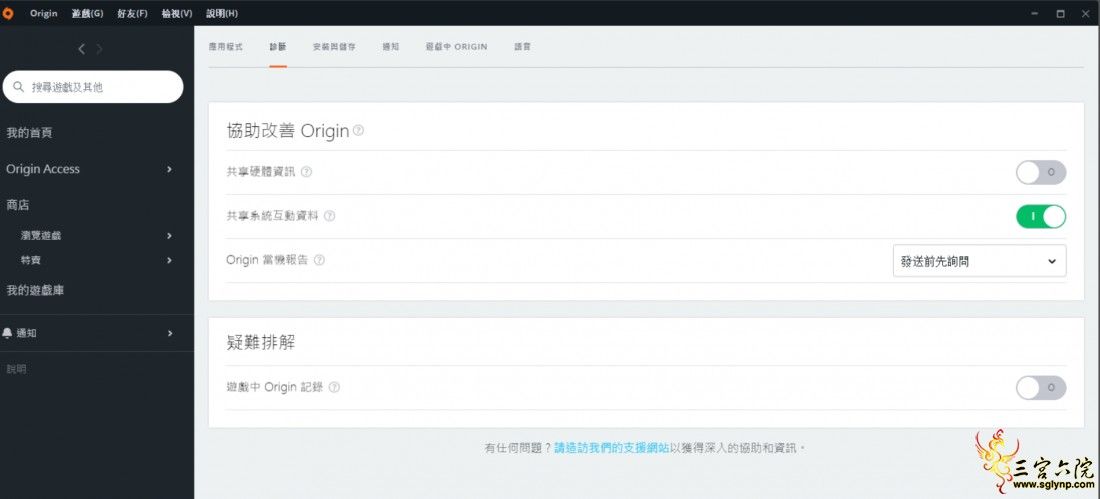
Task: Click the 協助改善 Origin section heading
Action: [288, 131]
